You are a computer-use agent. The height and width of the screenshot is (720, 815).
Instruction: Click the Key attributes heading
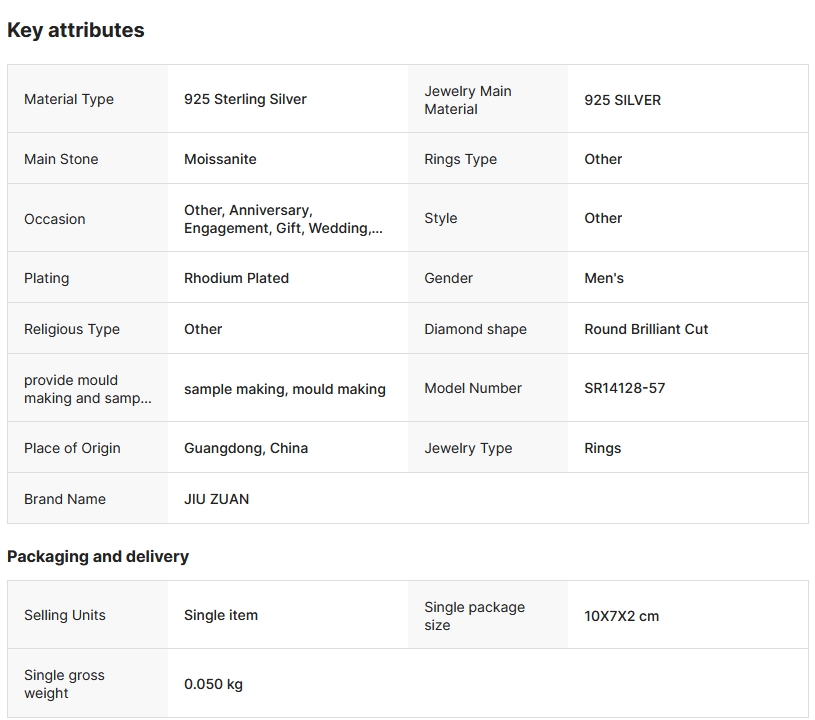(76, 30)
